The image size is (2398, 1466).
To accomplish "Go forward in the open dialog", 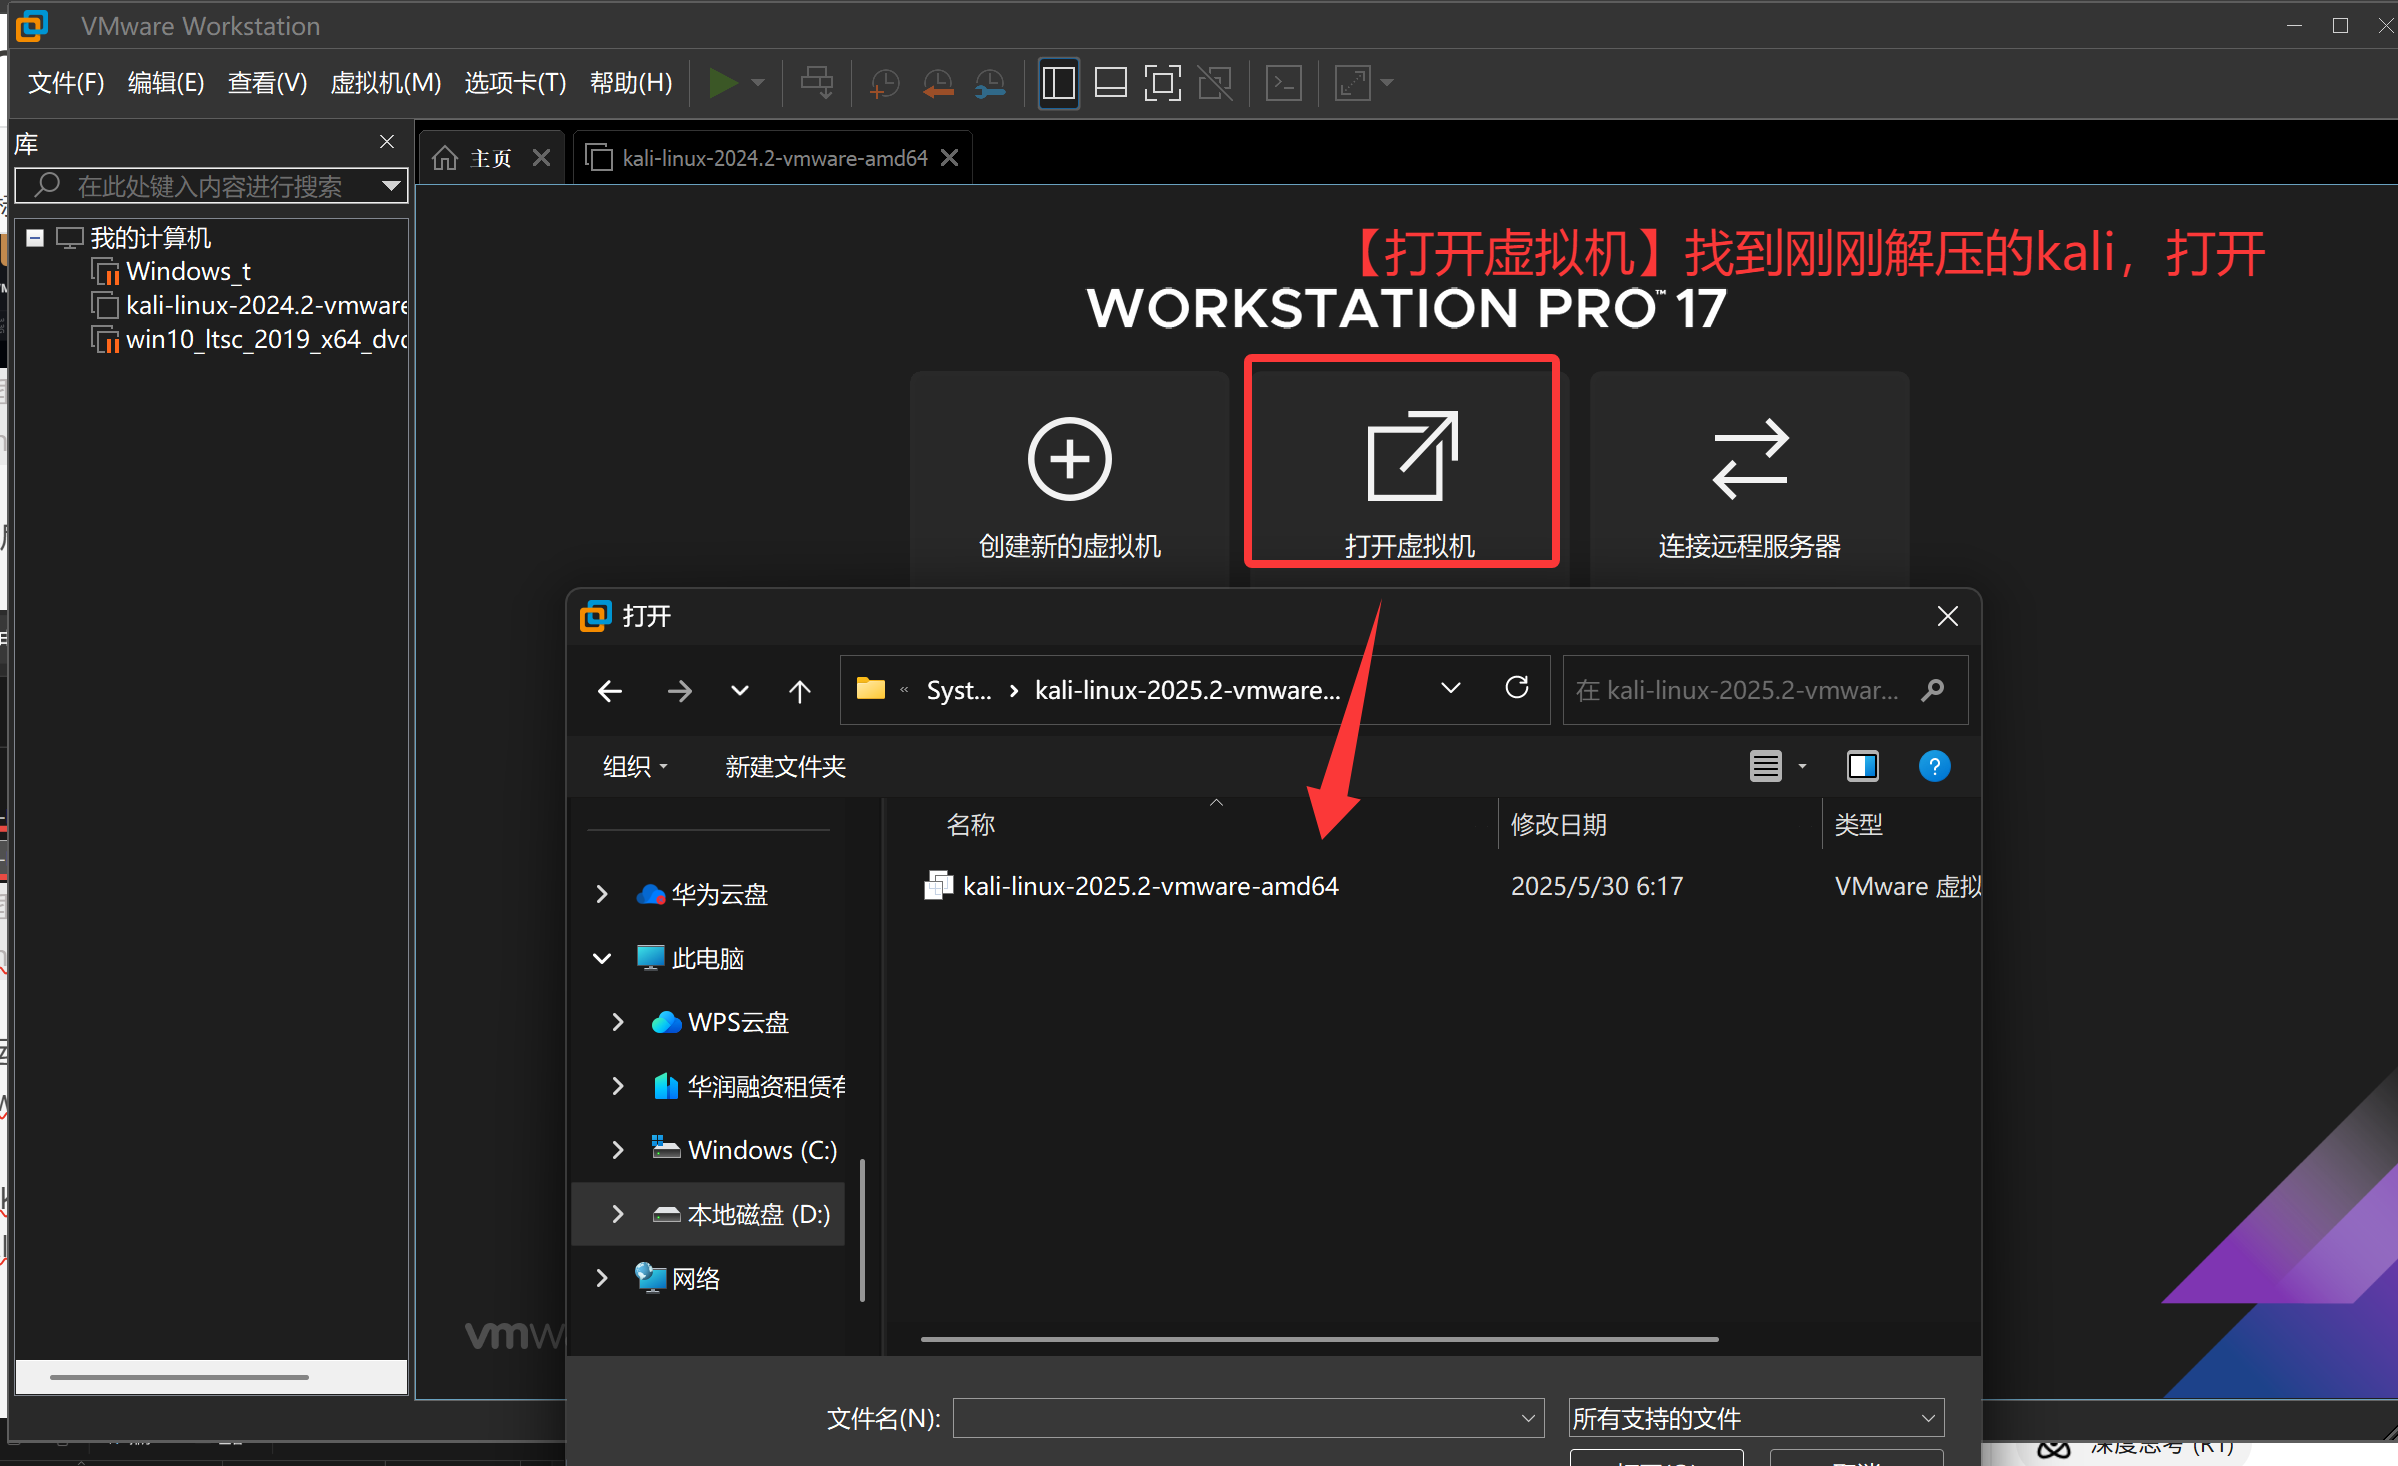I will click(679, 691).
